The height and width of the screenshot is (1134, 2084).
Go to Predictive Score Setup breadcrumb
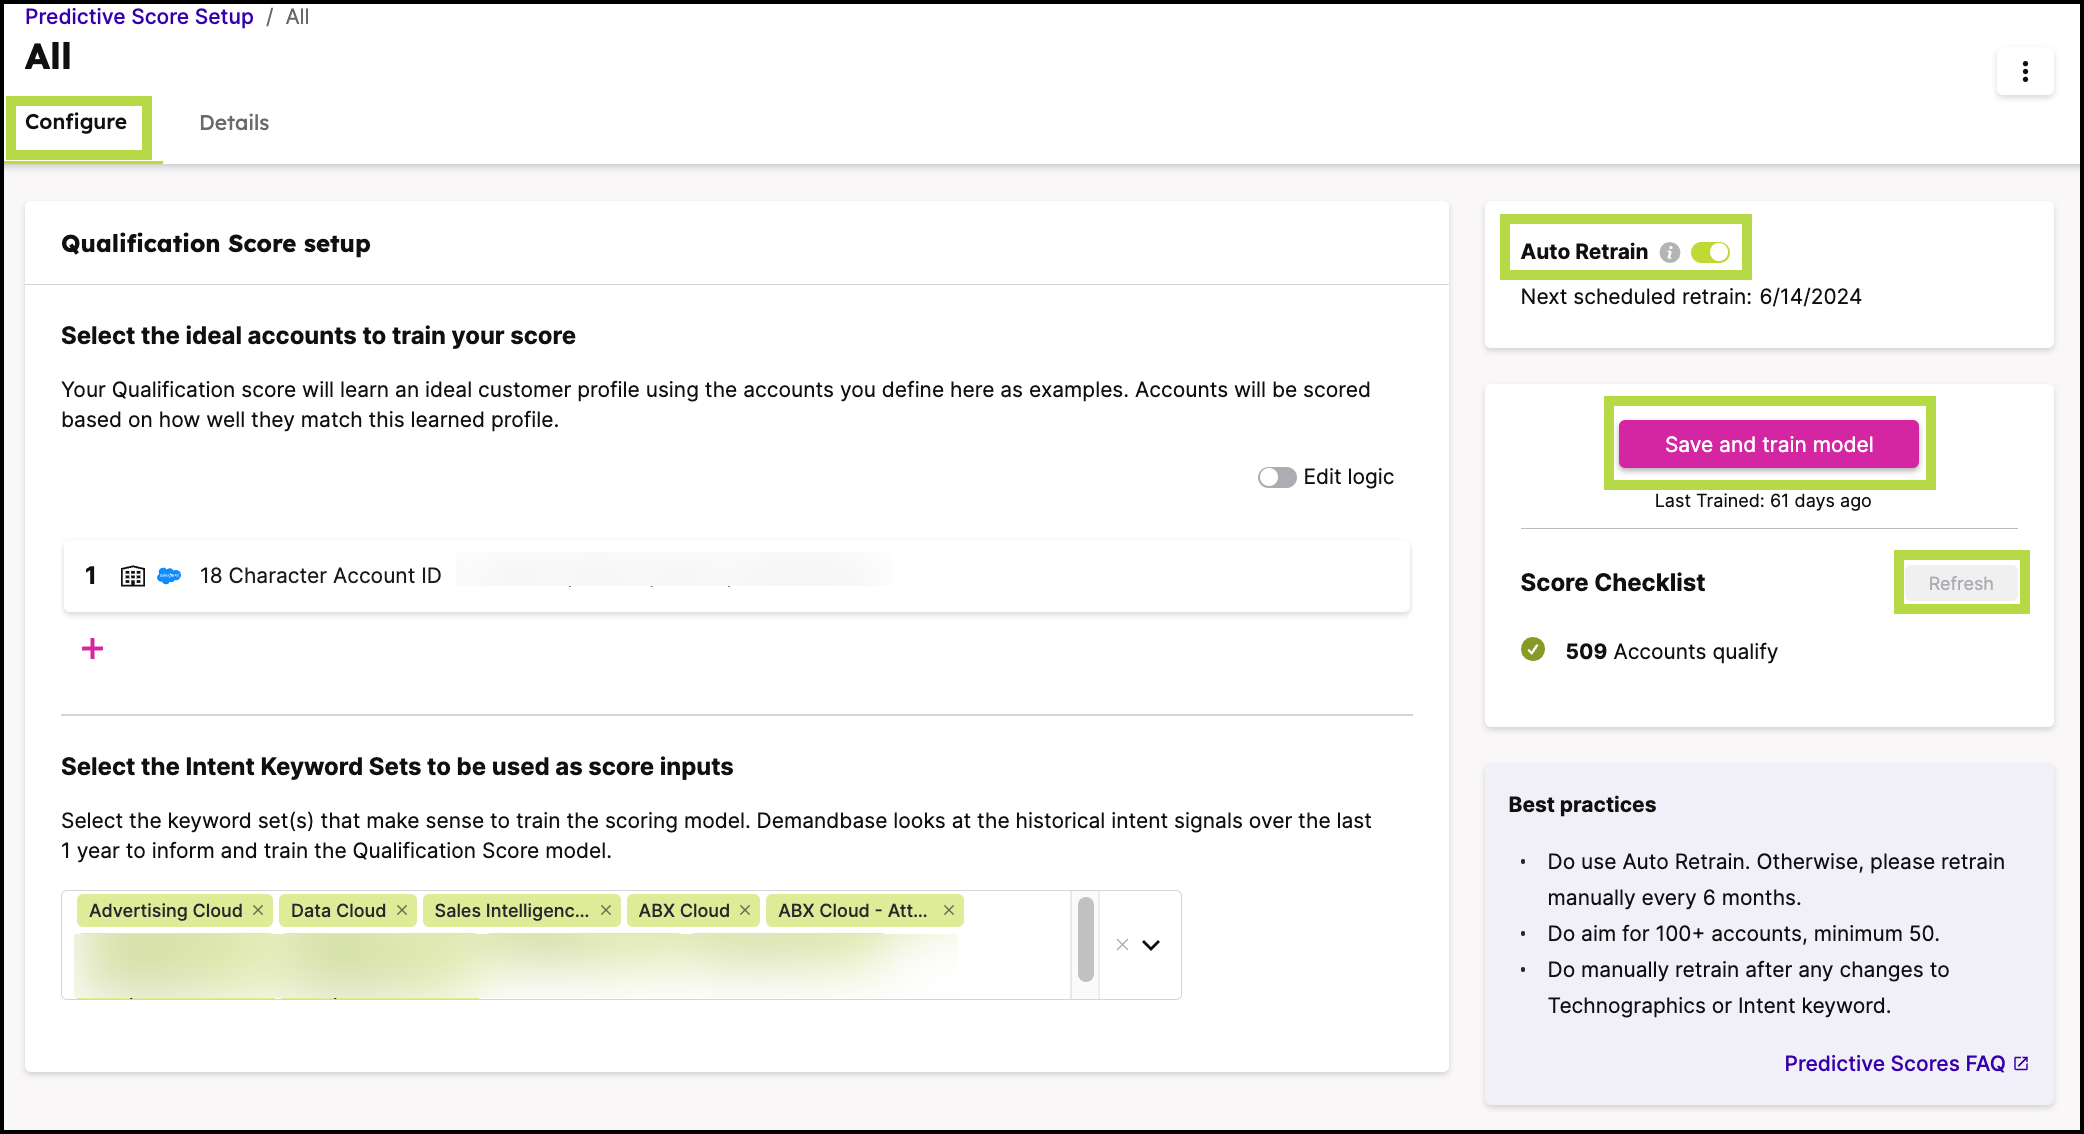point(139,16)
